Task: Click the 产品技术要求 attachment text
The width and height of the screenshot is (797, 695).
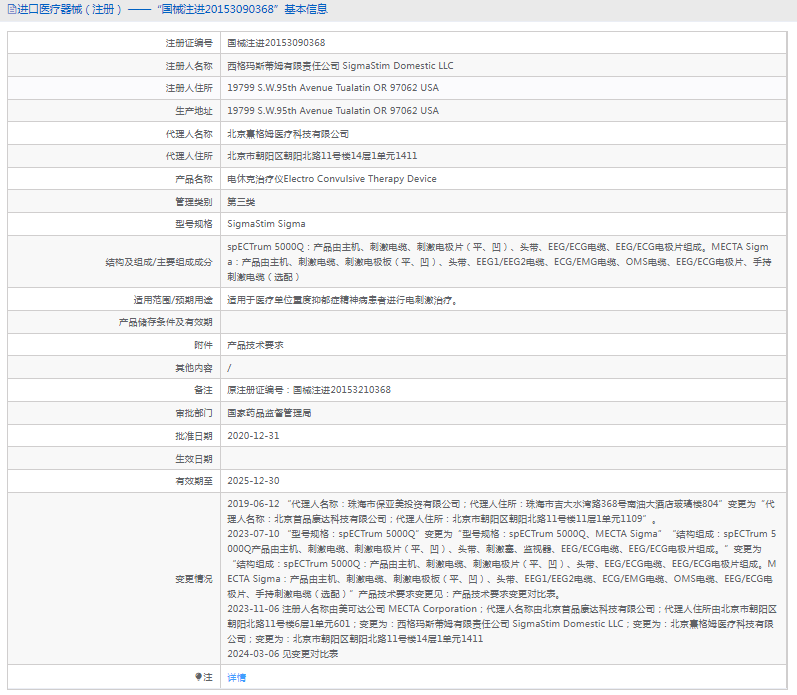Action: pyautogui.click(x=255, y=344)
